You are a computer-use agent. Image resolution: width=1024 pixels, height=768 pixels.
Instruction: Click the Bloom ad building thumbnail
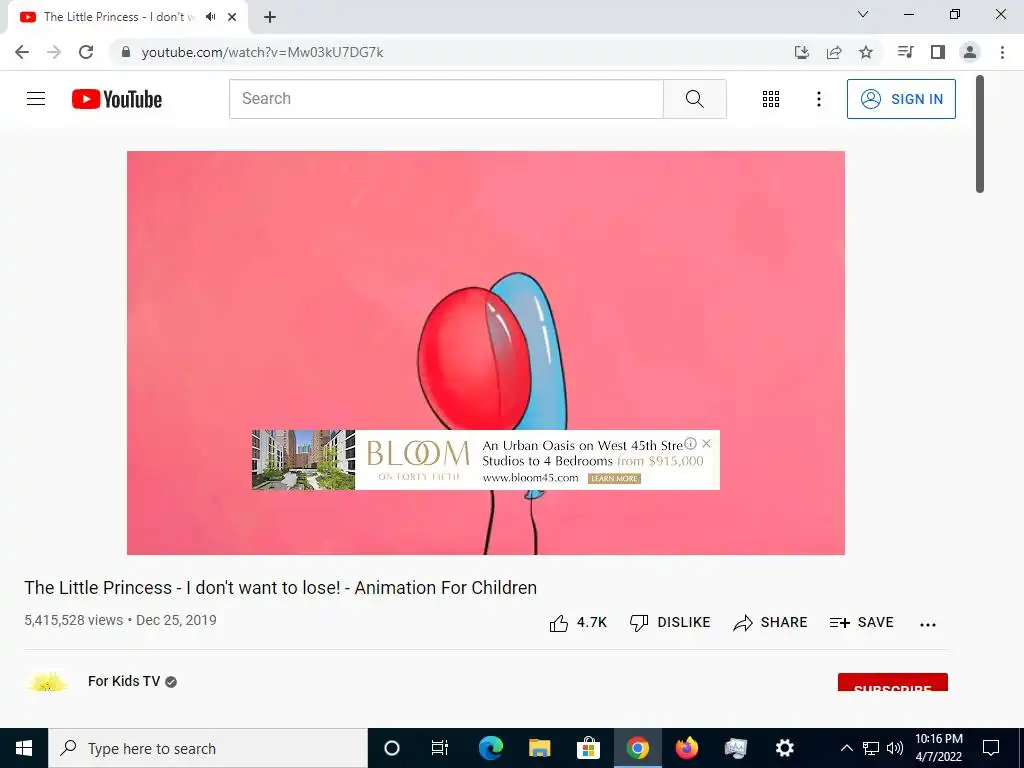(x=304, y=460)
